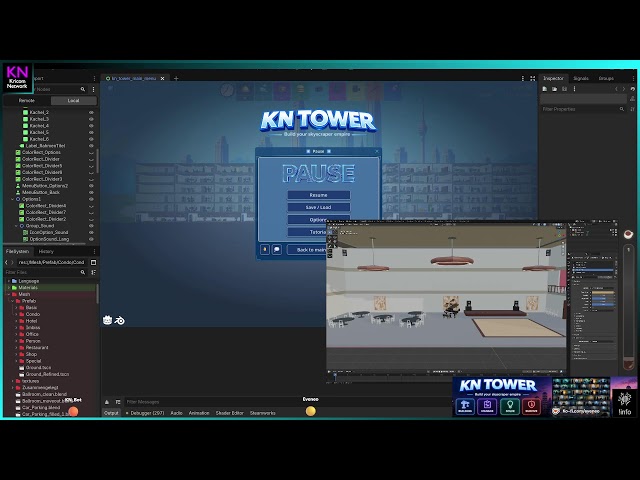Viewport: 640px width, 480px height.
Task: Open property sort options beside Filter Properties
Action: pyautogui.click(x=632, y=109)
